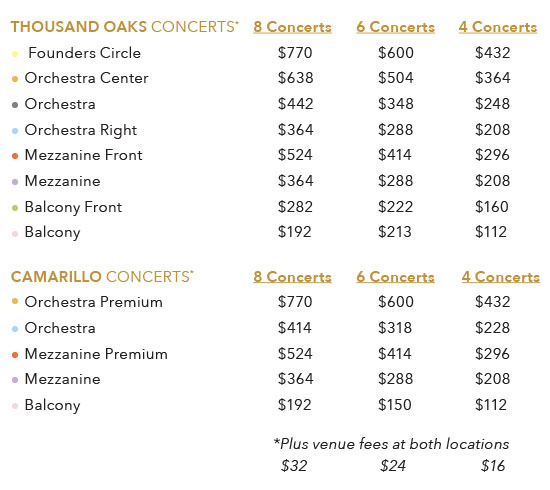Click the Camarillo Orchestra Premium color dot
Viewport: 550px width, 490px height.
15,301
